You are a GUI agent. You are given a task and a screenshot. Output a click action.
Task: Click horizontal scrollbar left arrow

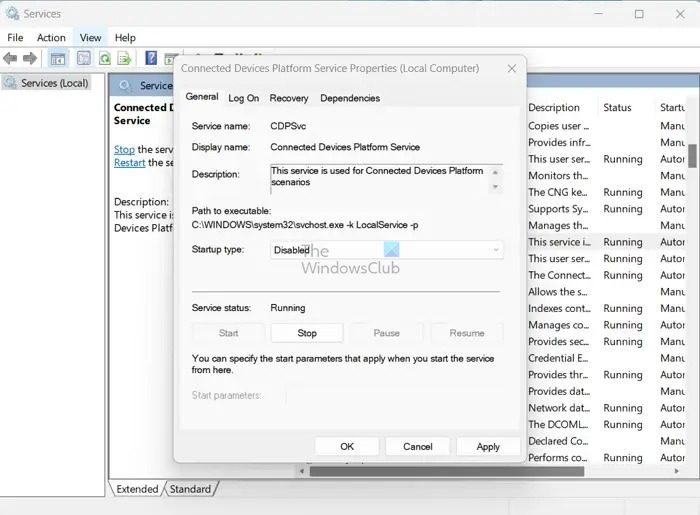pos(302,471)
